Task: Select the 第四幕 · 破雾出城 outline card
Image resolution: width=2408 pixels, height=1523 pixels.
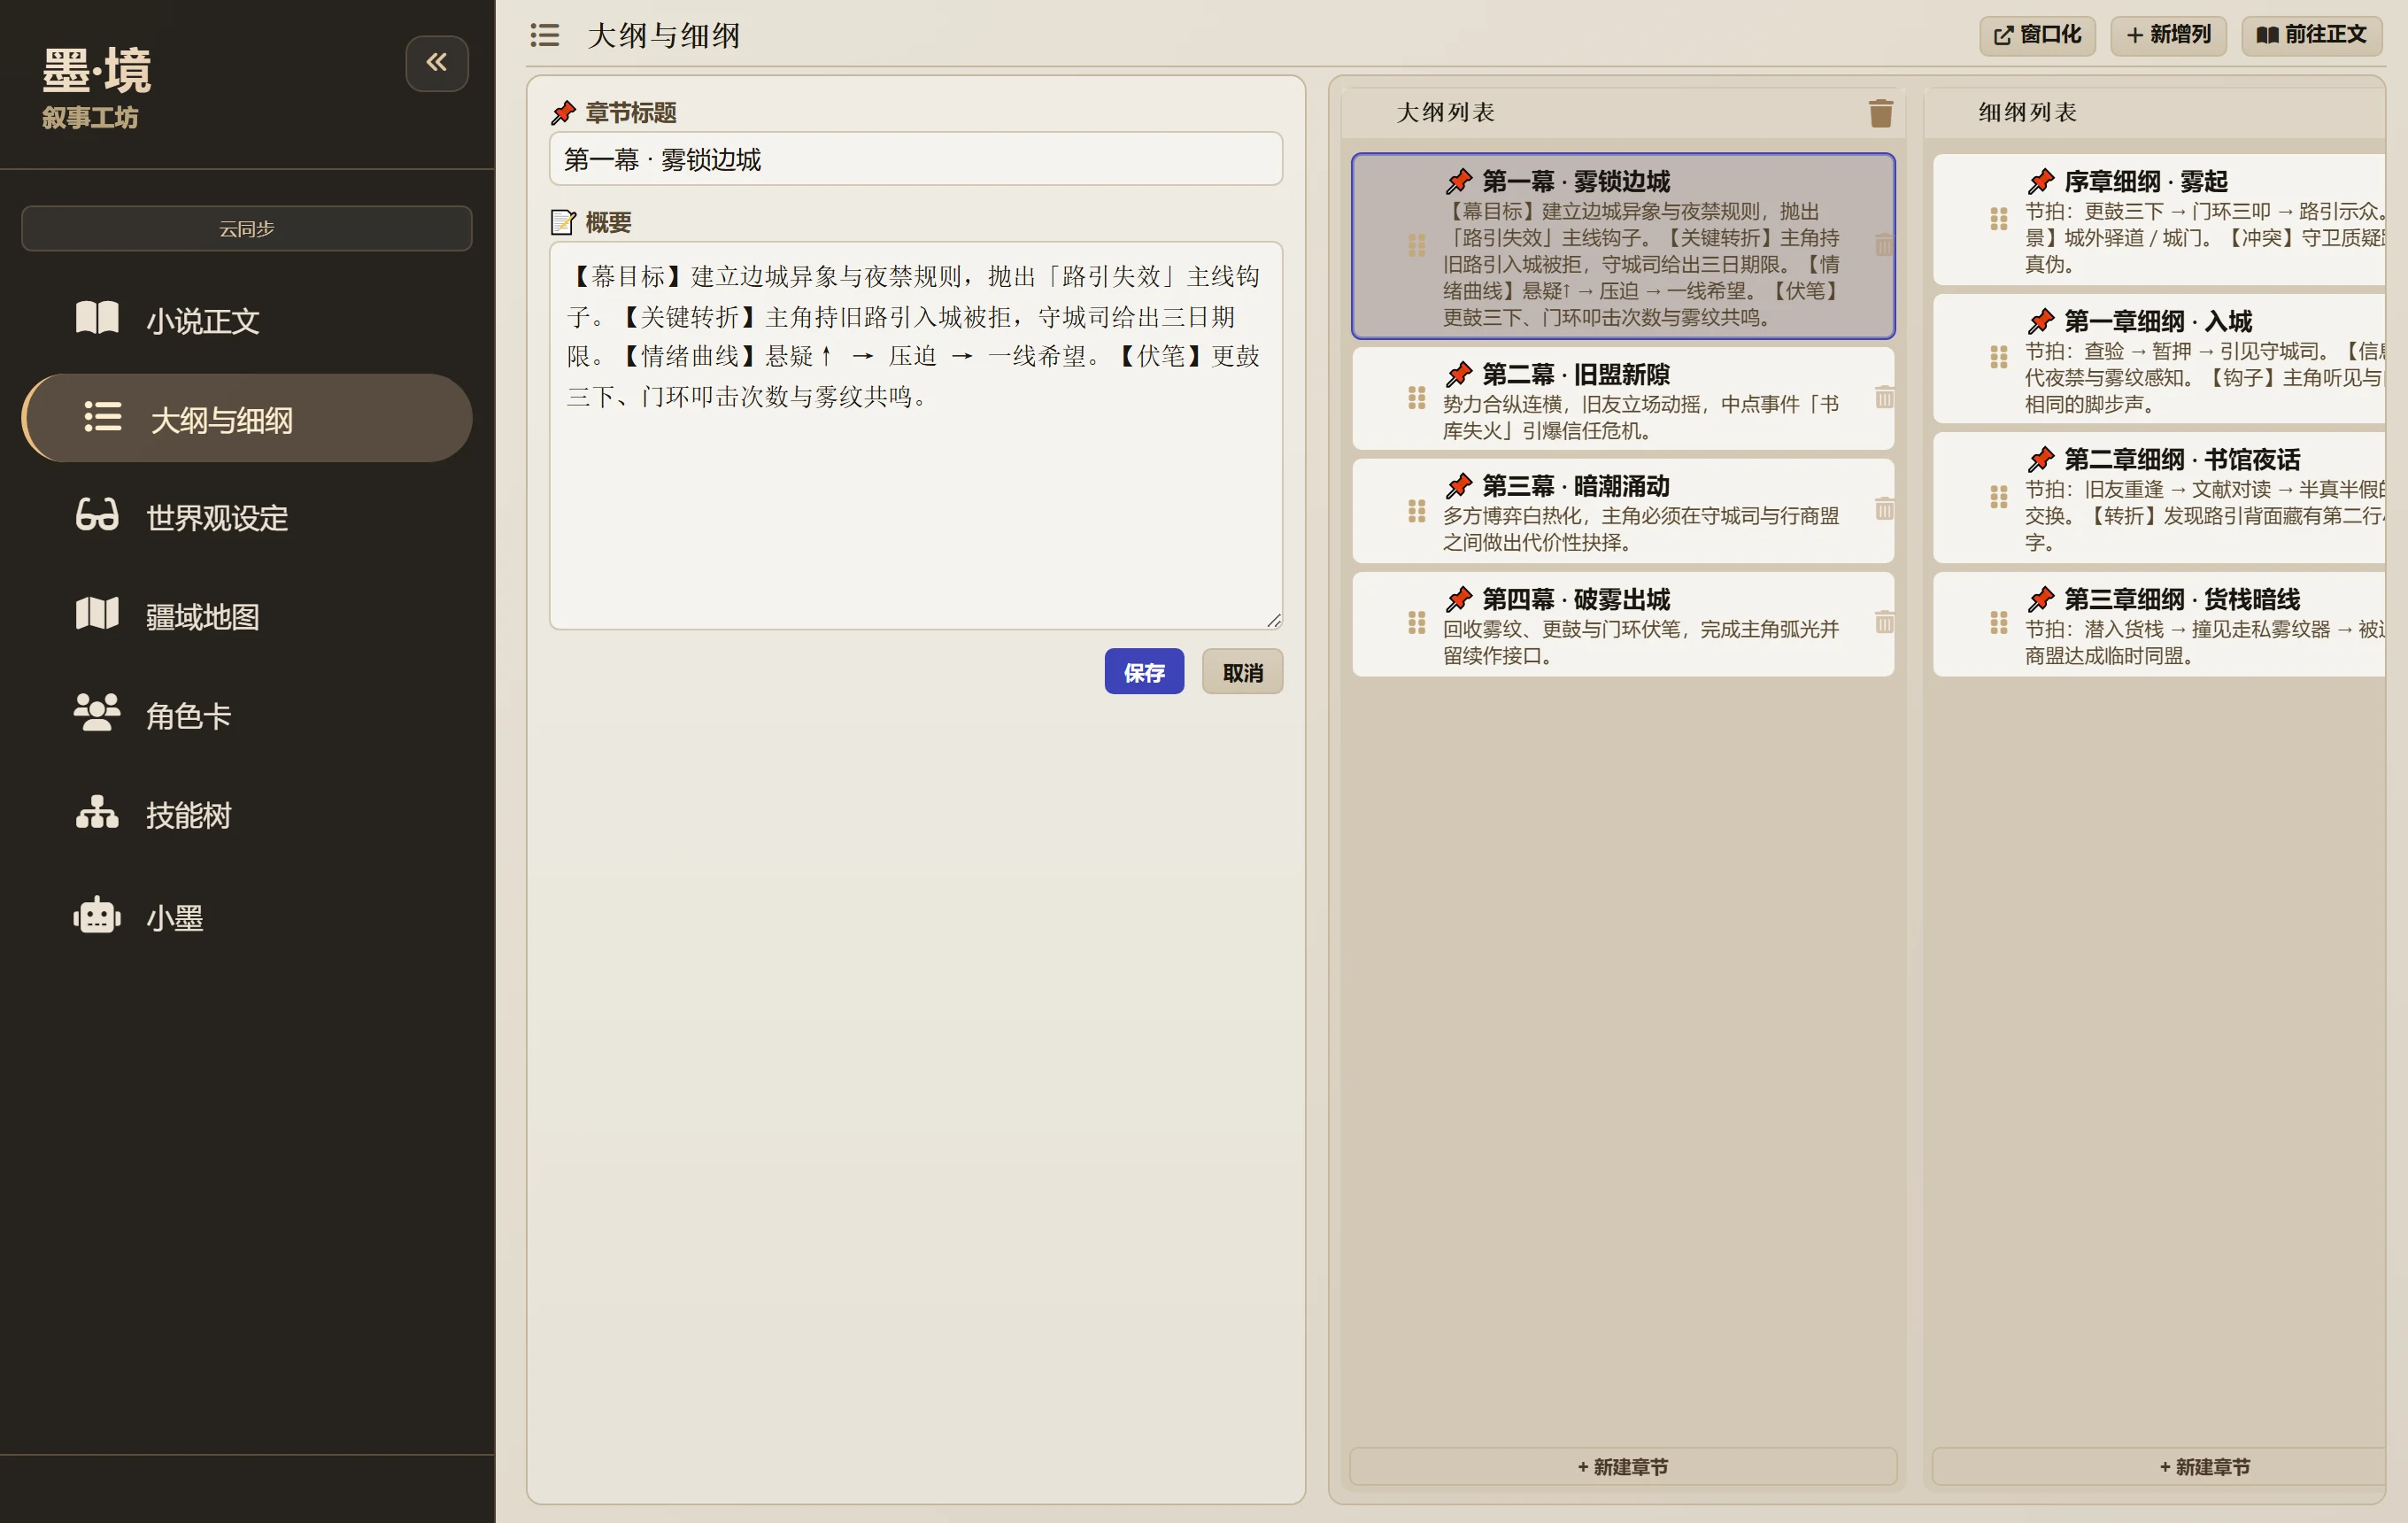Action: click(1622, 624)
